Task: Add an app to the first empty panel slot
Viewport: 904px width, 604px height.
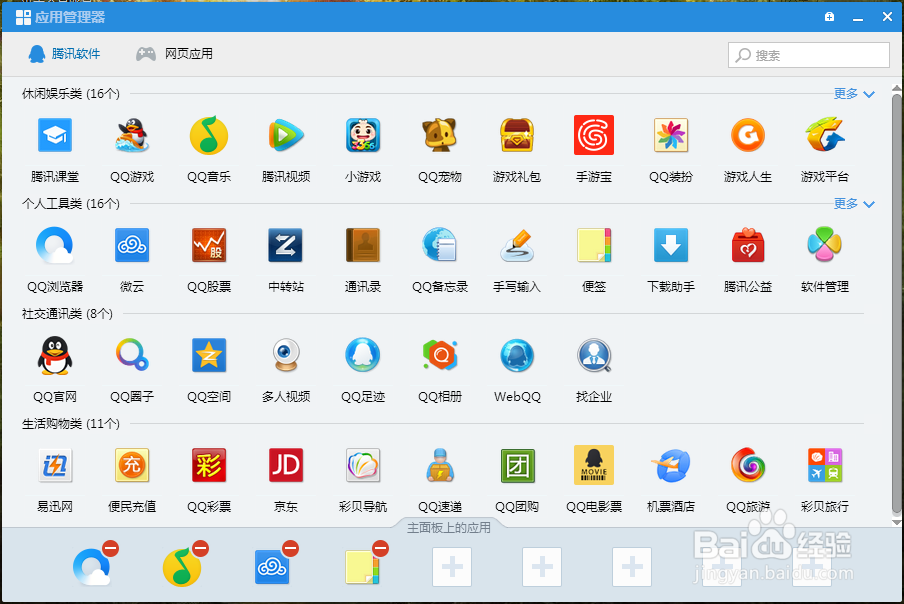Action: [x=452, y=567]
